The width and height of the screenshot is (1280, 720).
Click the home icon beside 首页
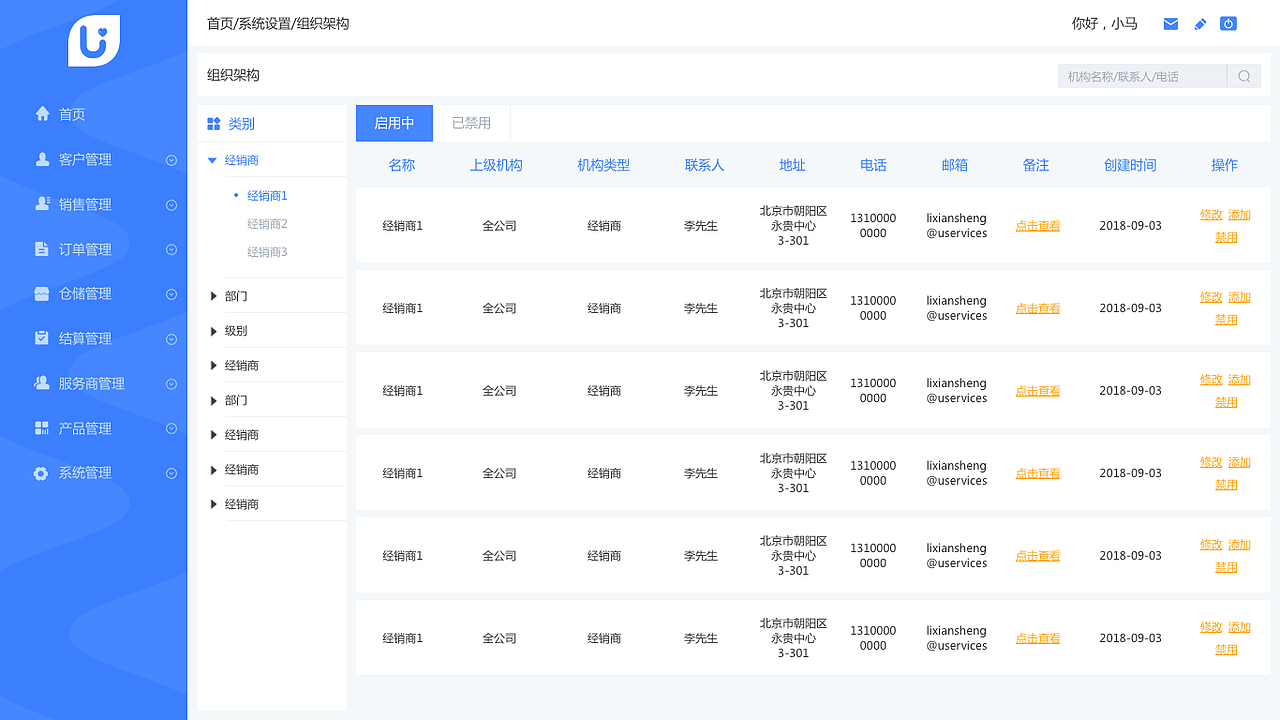[42, 114]
